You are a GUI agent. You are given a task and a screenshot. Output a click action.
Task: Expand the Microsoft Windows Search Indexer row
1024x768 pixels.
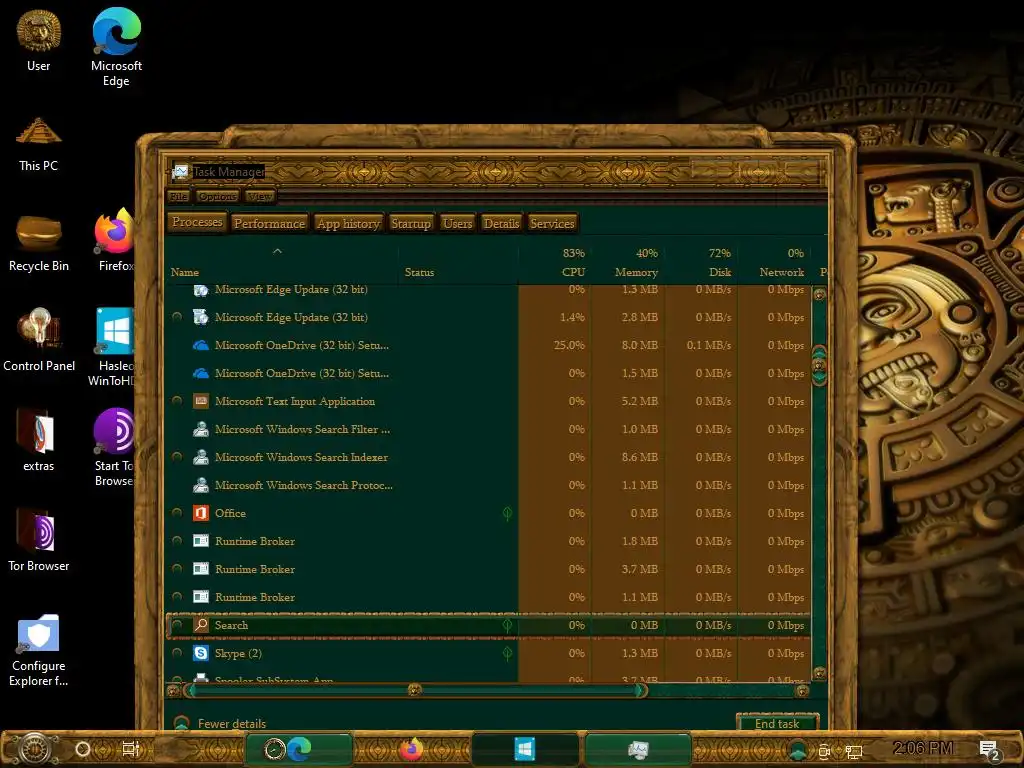[x=176, y=456]
